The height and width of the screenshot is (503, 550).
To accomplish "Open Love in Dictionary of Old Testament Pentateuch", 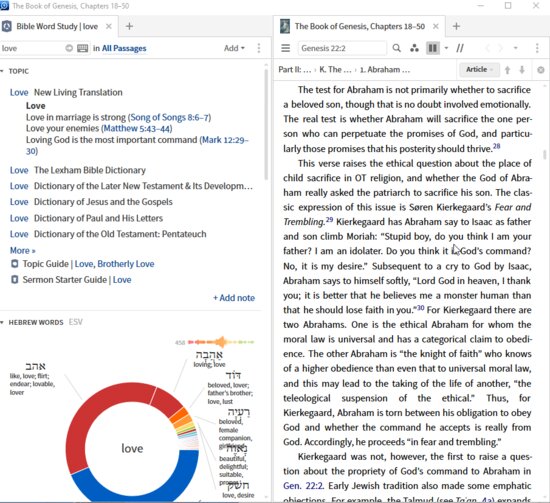I will (x=19, y=234).
